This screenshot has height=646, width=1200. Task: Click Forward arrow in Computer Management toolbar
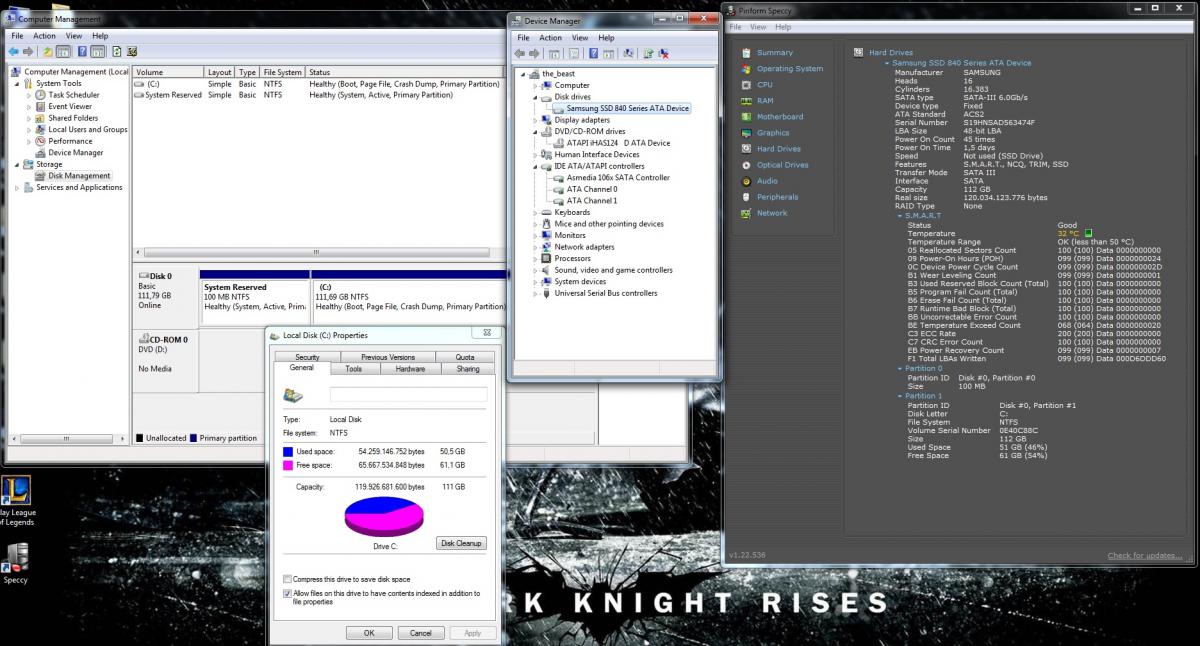pyautogui.click(x=29, y=52)
